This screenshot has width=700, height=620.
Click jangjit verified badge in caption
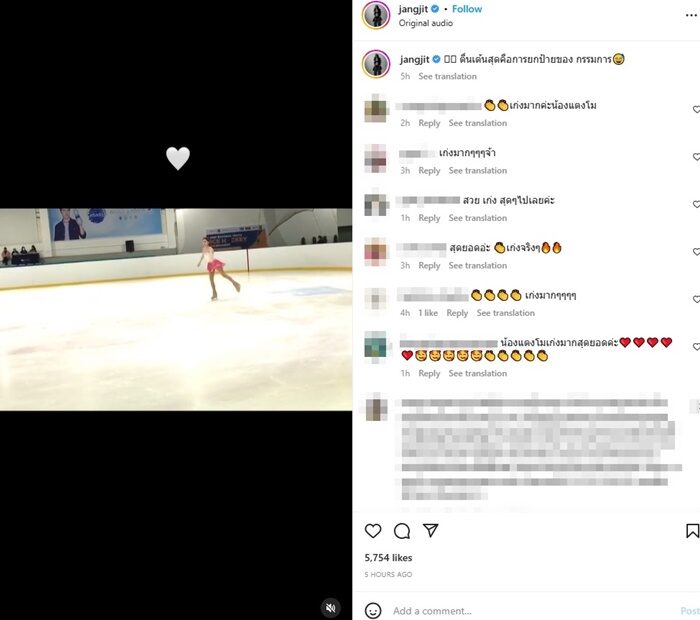tap(436, 59)
